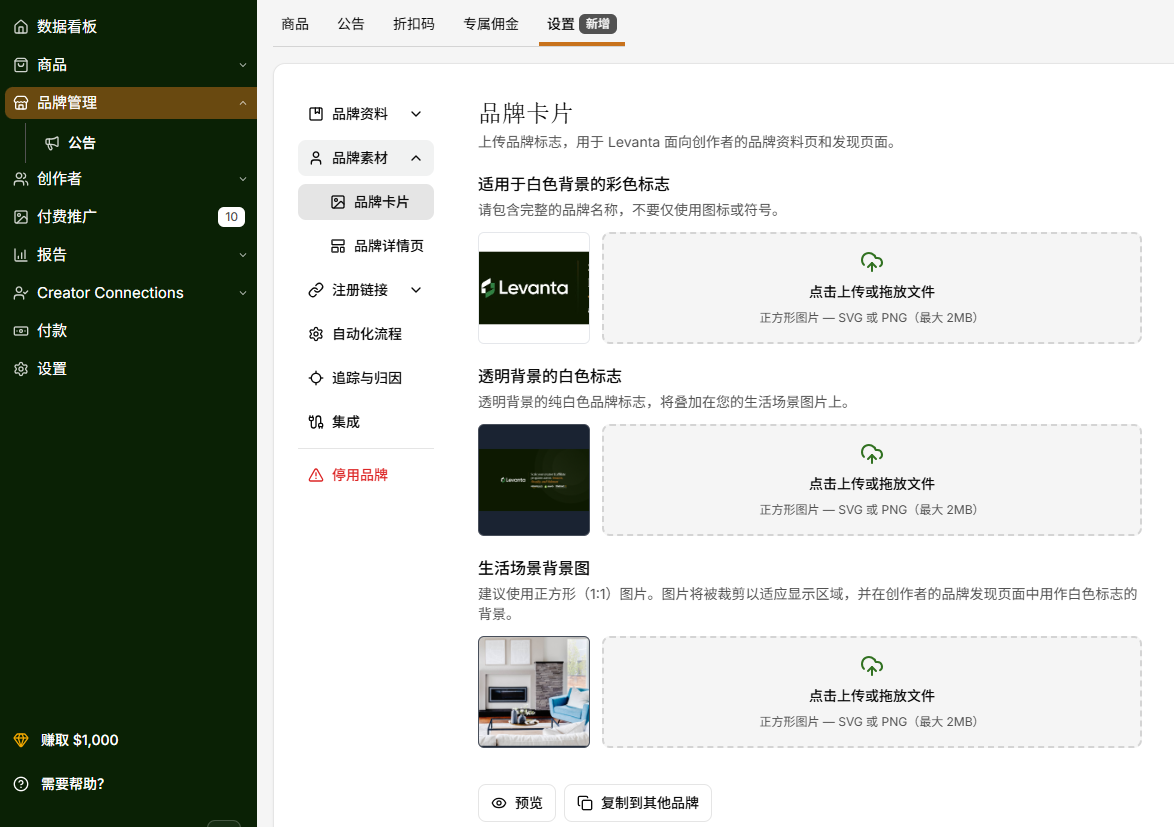This screenshot has width=1174, height=827.
Task: Click the 集成 connector icon
Action: click(x=316, y=422)
